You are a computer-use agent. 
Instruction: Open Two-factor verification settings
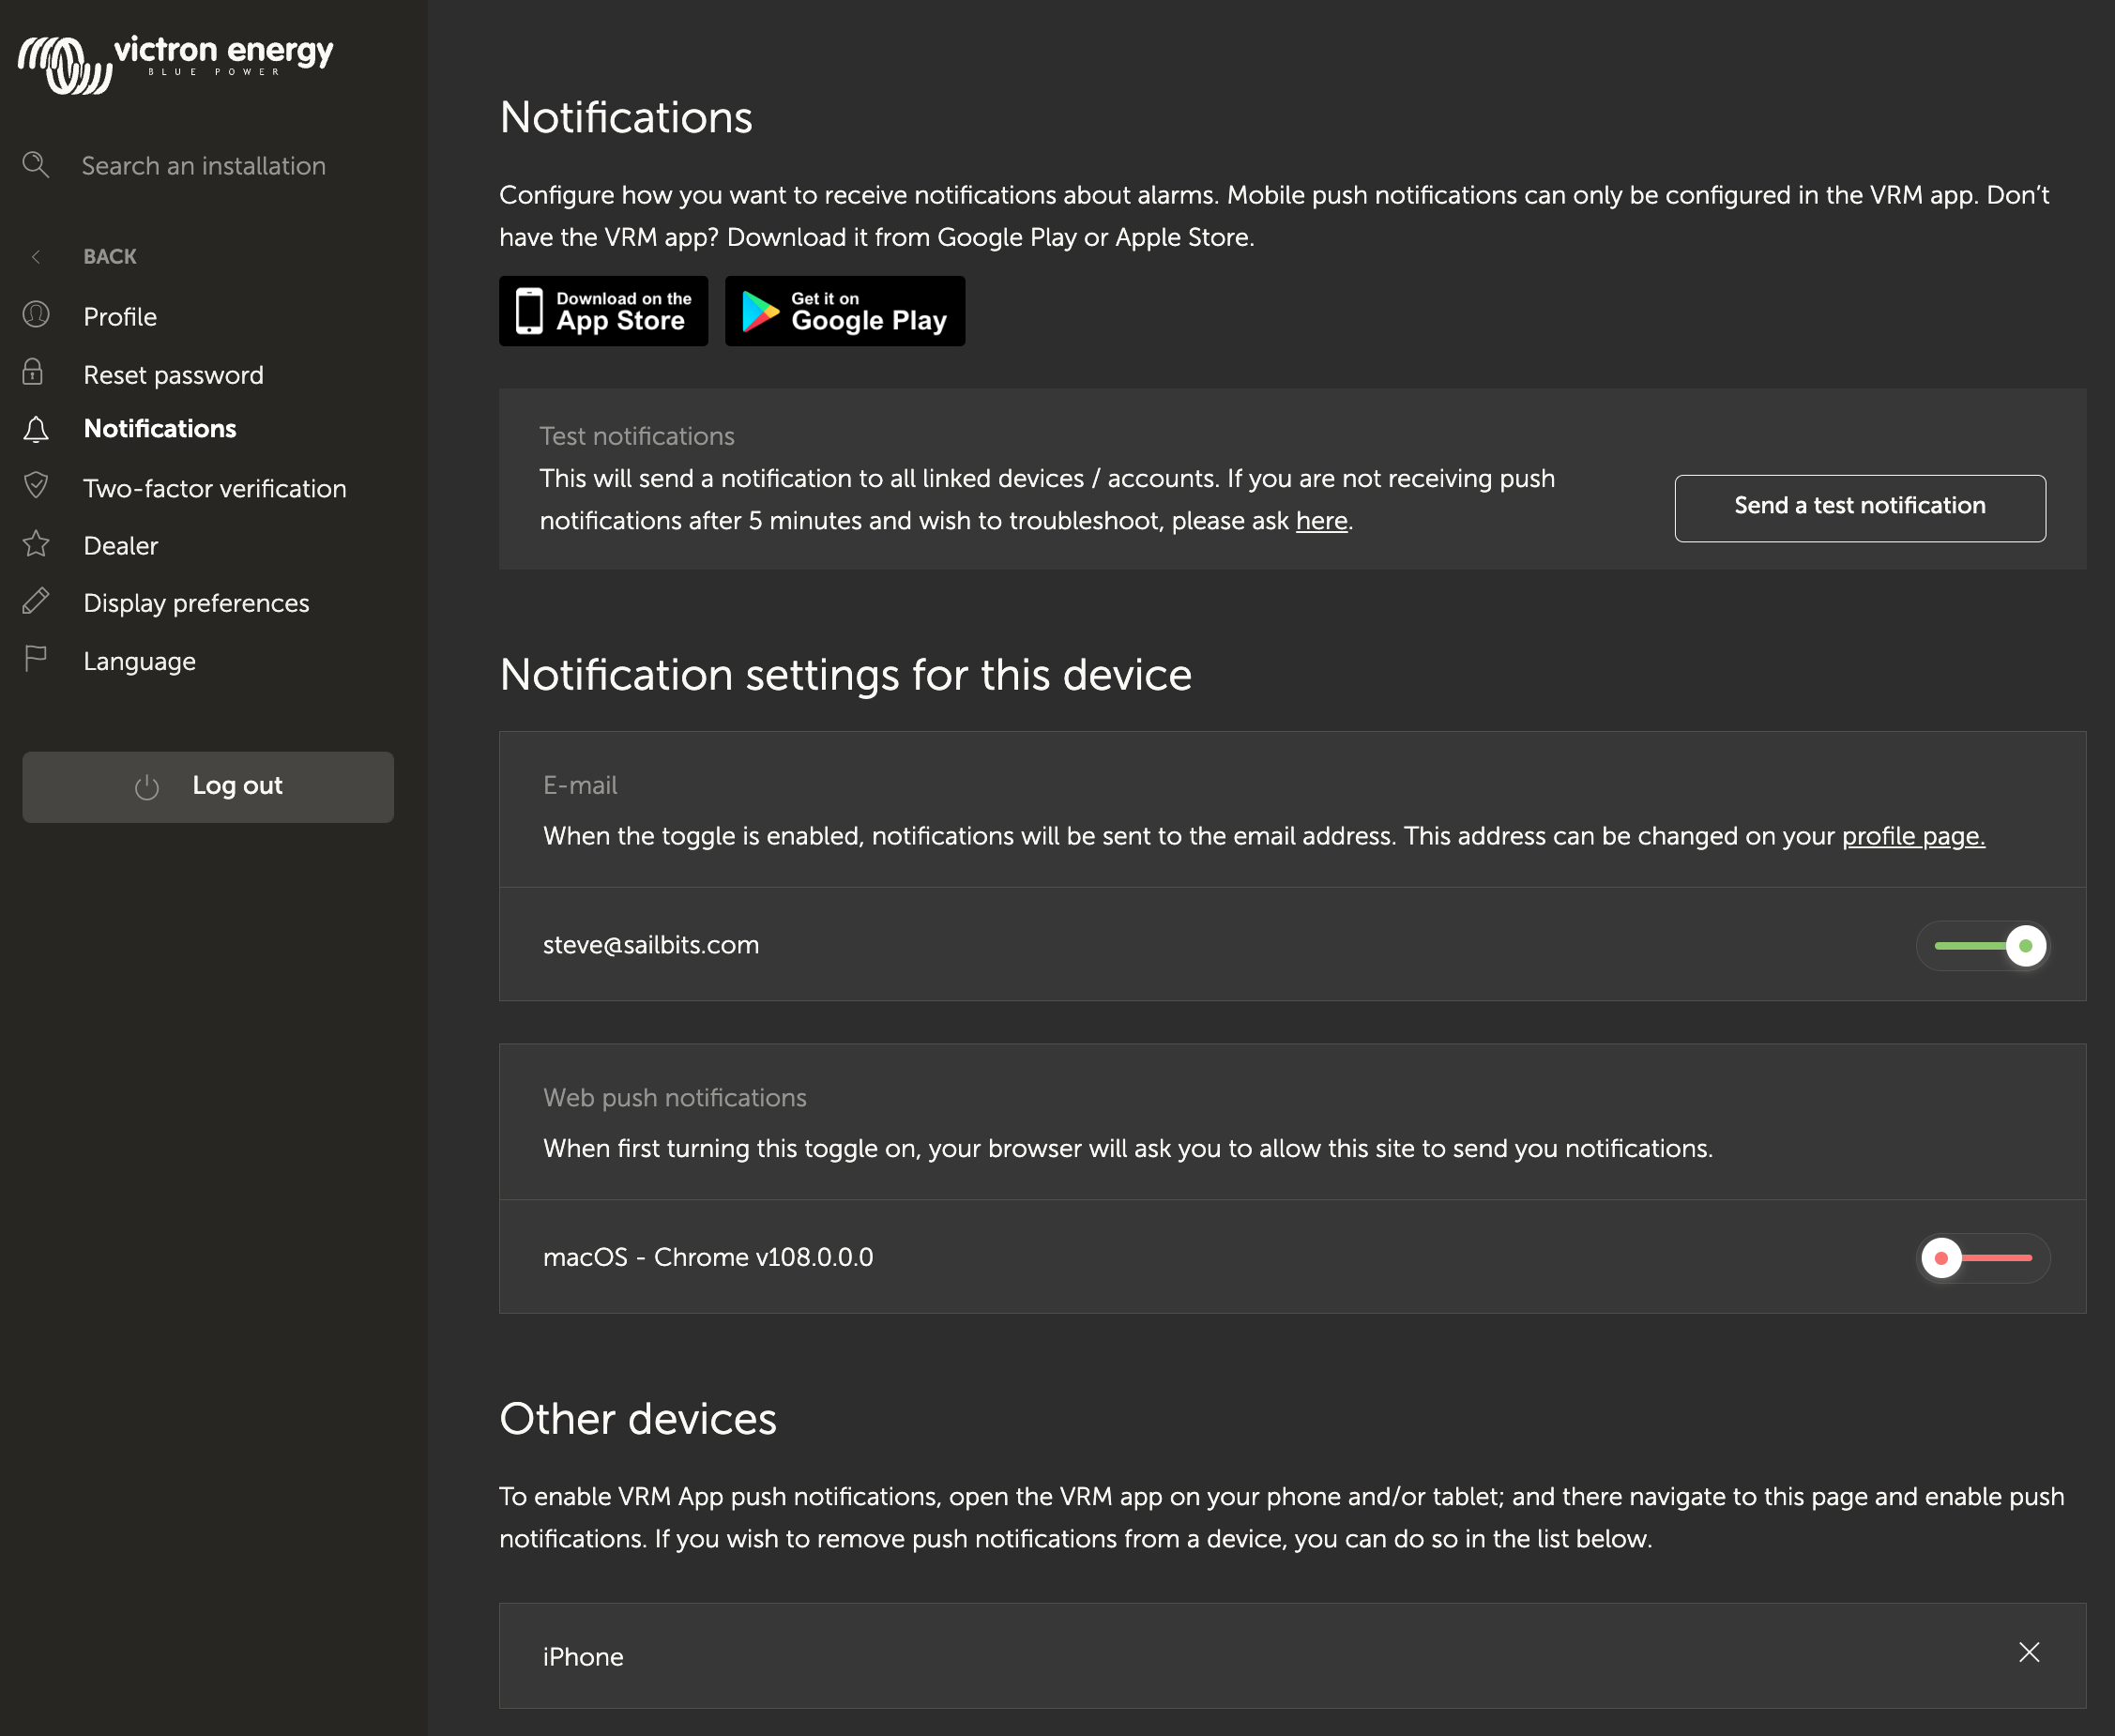pyautogui.click(x=215, y=489)
